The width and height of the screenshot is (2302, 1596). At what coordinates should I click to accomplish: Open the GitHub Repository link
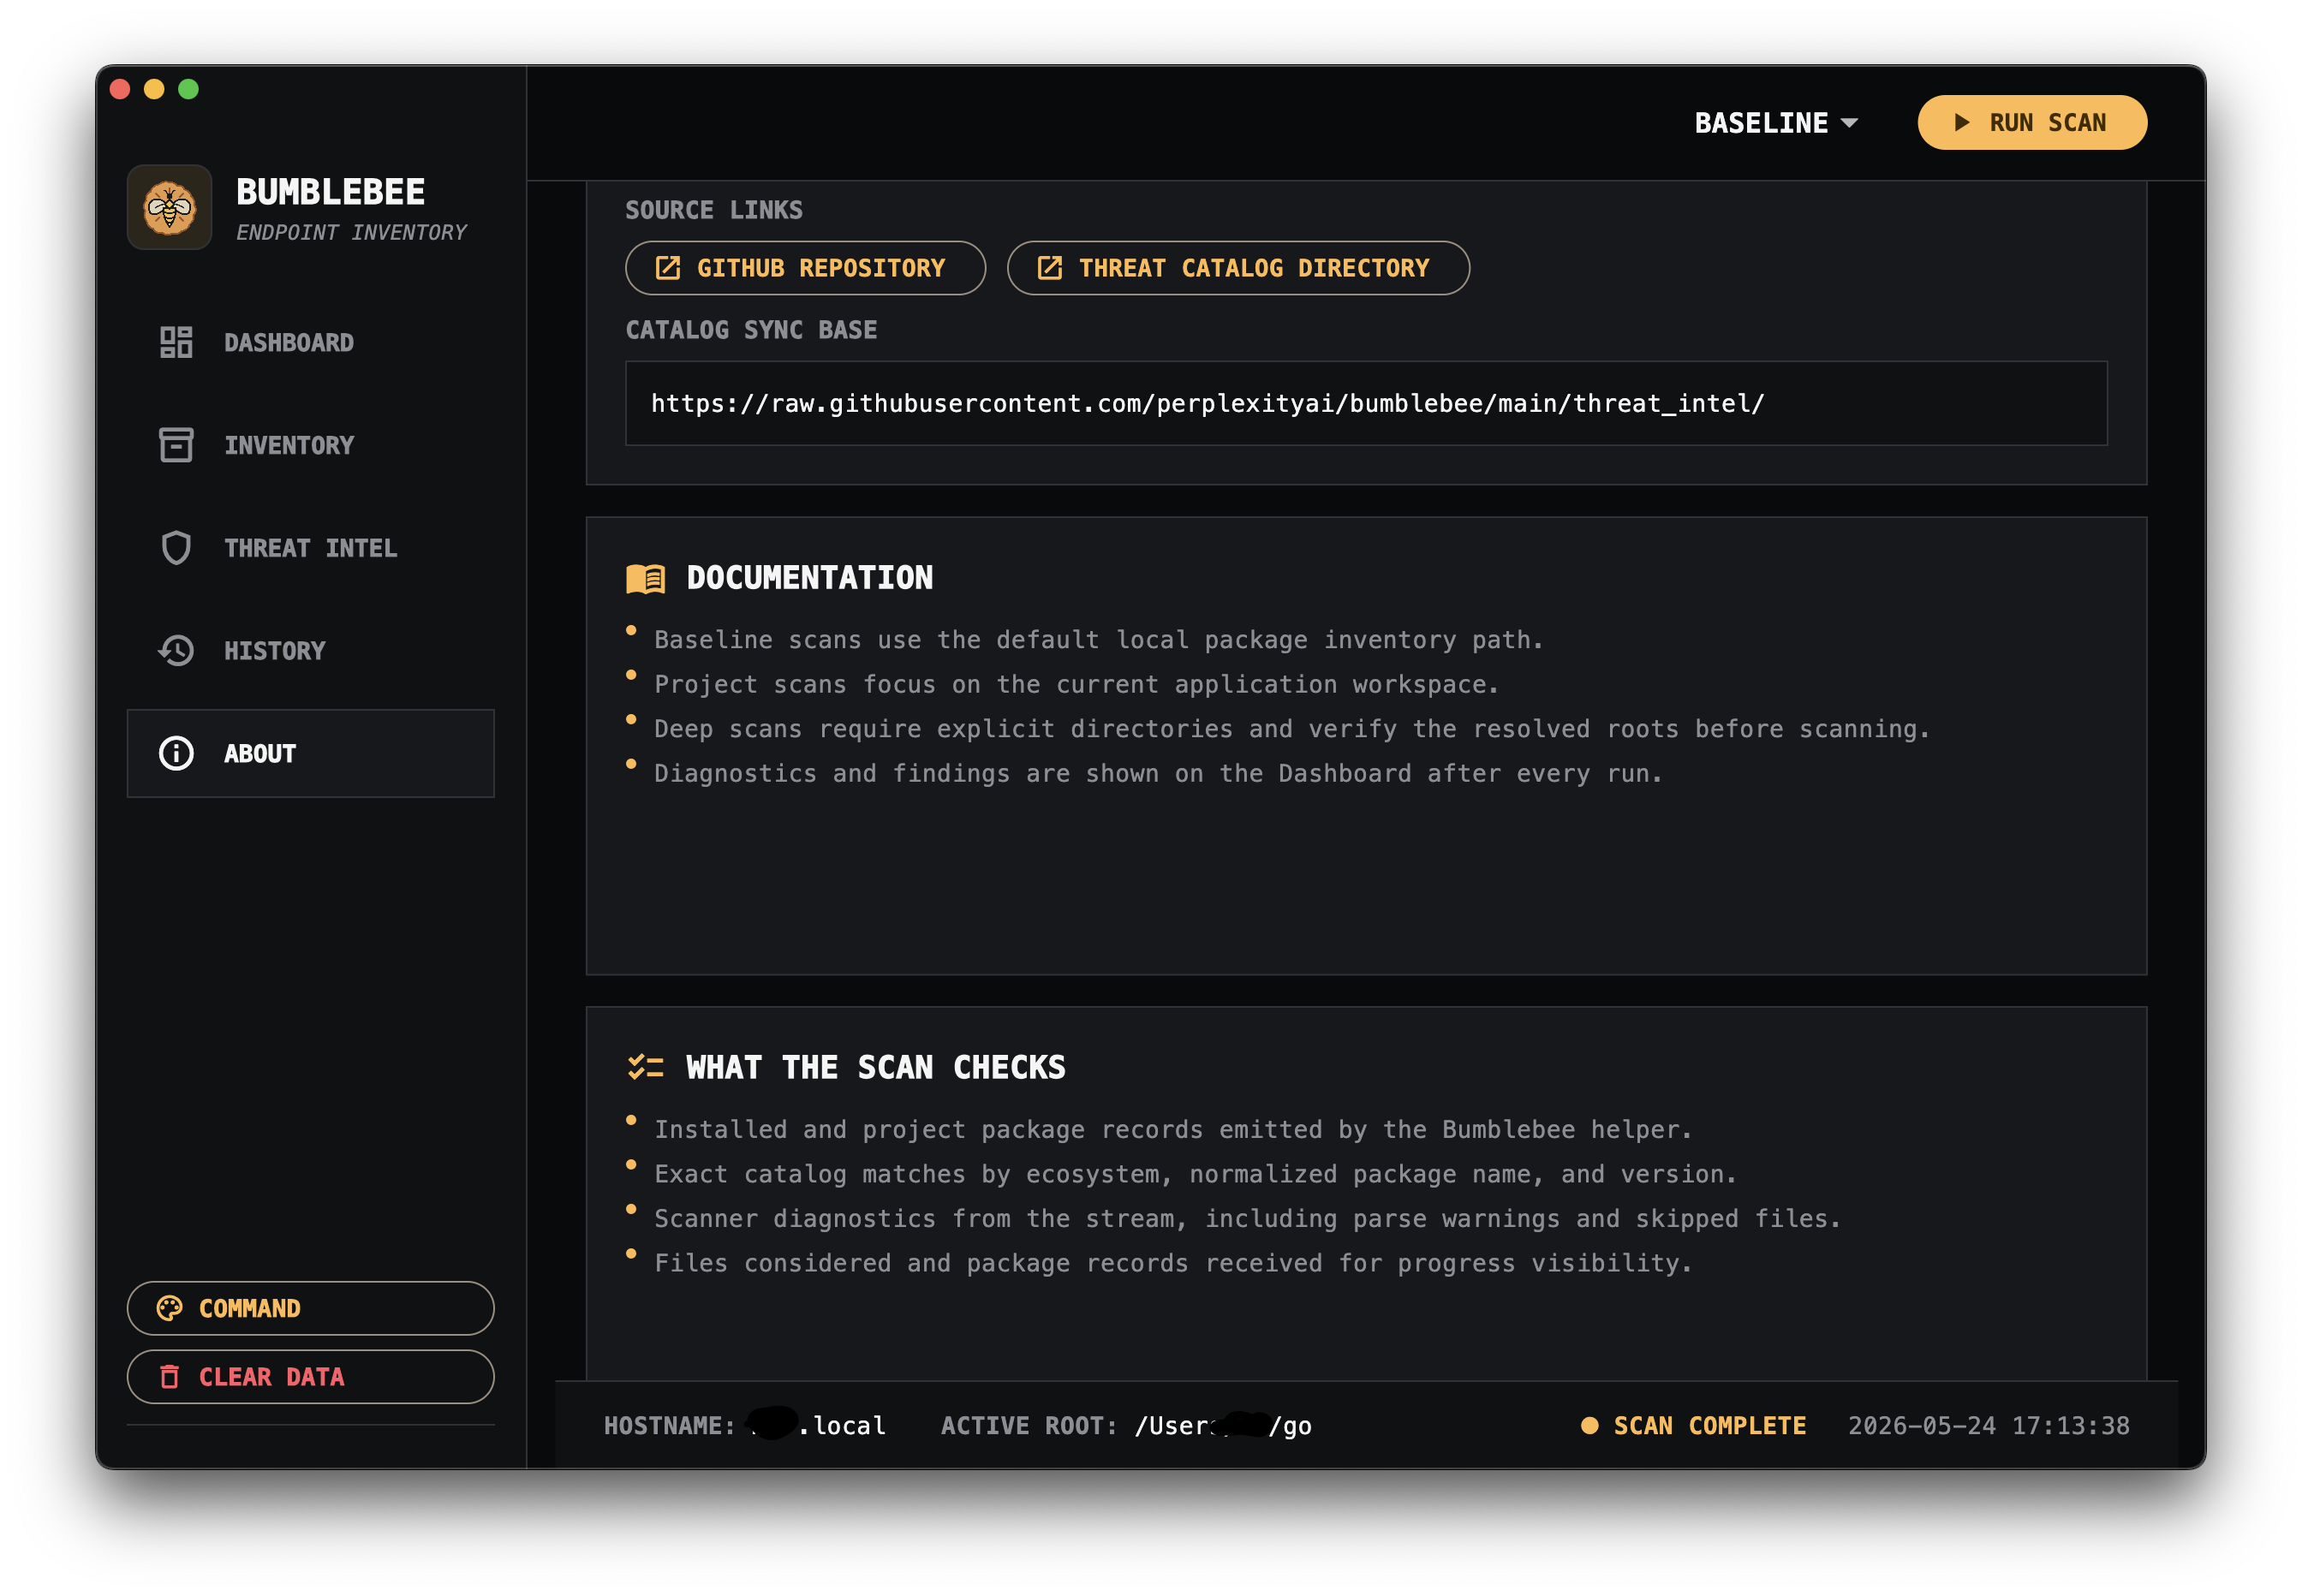tap(805, 268)
